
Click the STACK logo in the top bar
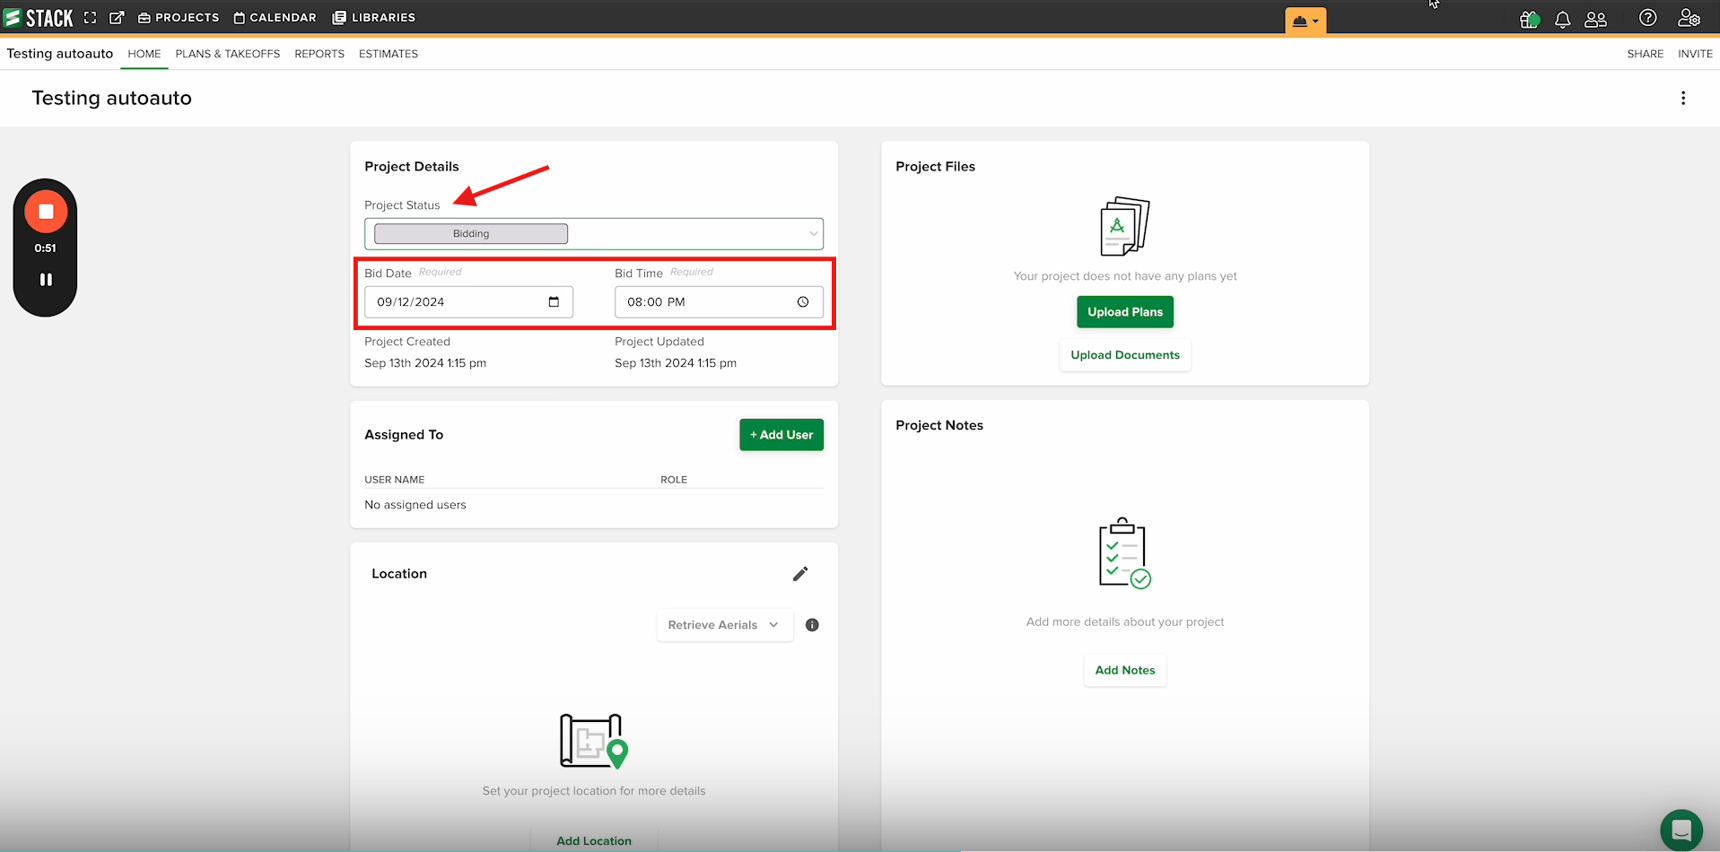click(x=39, y=18)
